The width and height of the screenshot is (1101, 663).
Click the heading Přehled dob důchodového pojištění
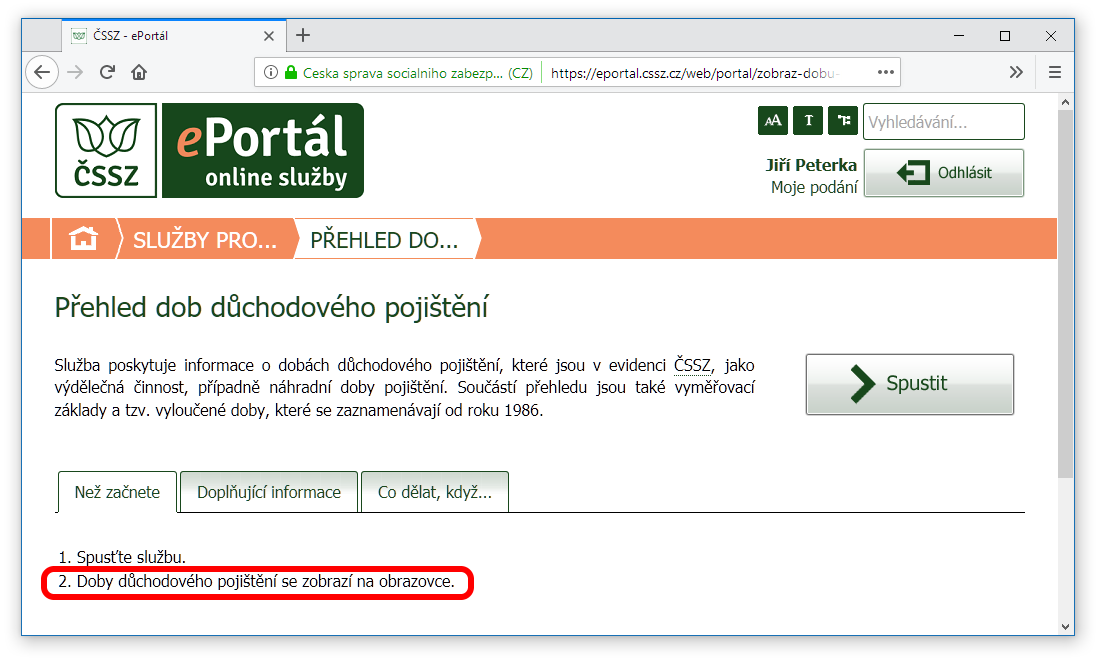pos(271,308)
